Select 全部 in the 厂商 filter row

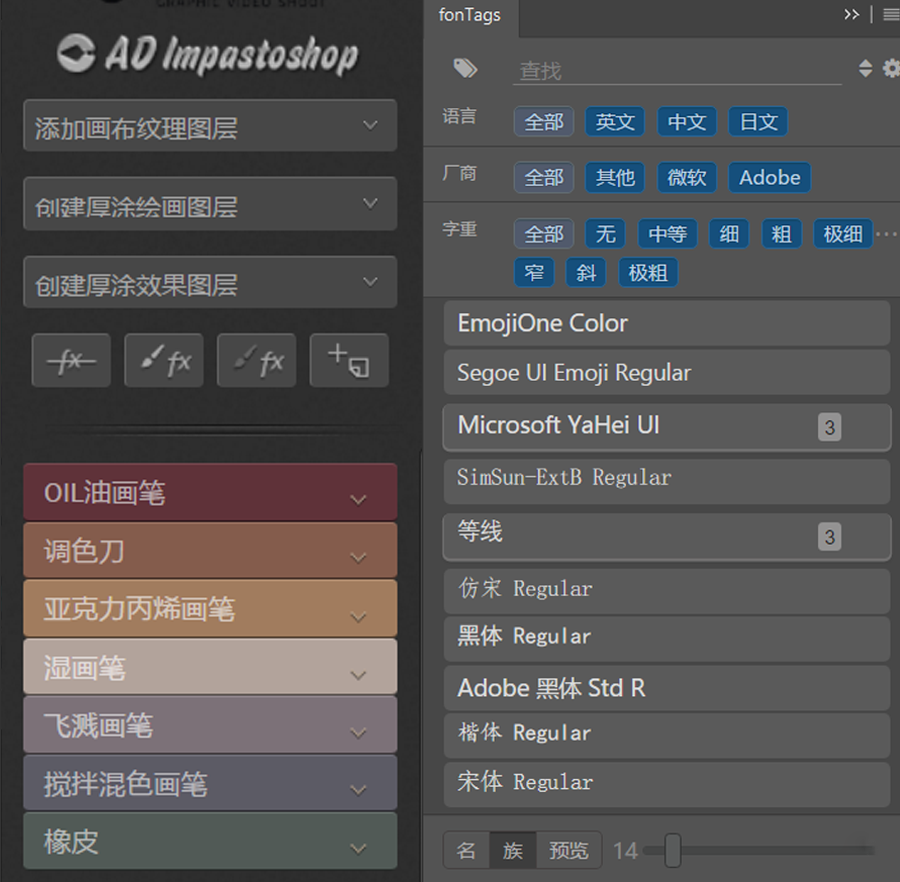[544, 177]
